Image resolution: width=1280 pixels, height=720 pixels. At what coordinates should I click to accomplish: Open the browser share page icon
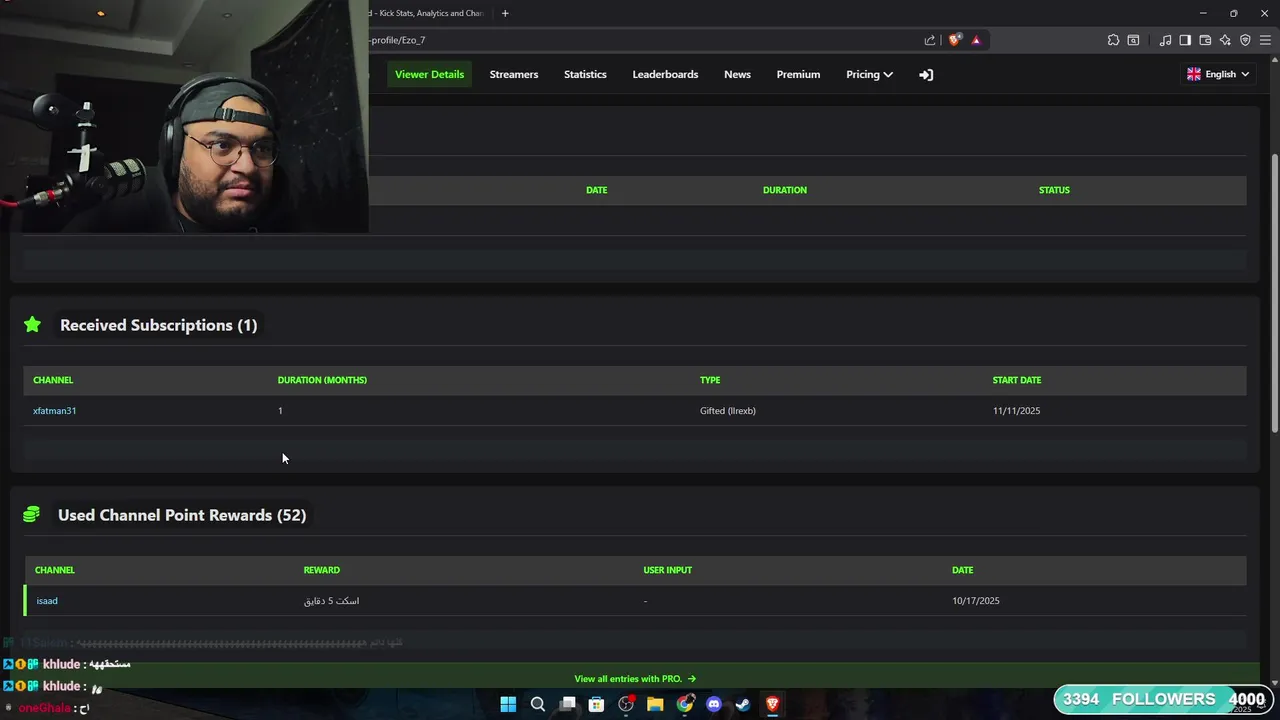click(930, 40)
